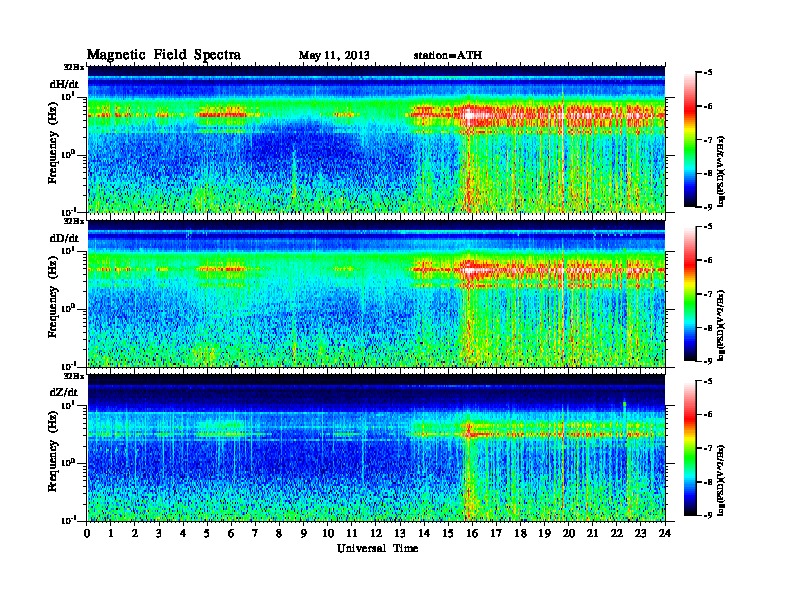The image size is (792, 612).
Task: Click time axis tick label "8"
Action: click(x=279, y=533)
